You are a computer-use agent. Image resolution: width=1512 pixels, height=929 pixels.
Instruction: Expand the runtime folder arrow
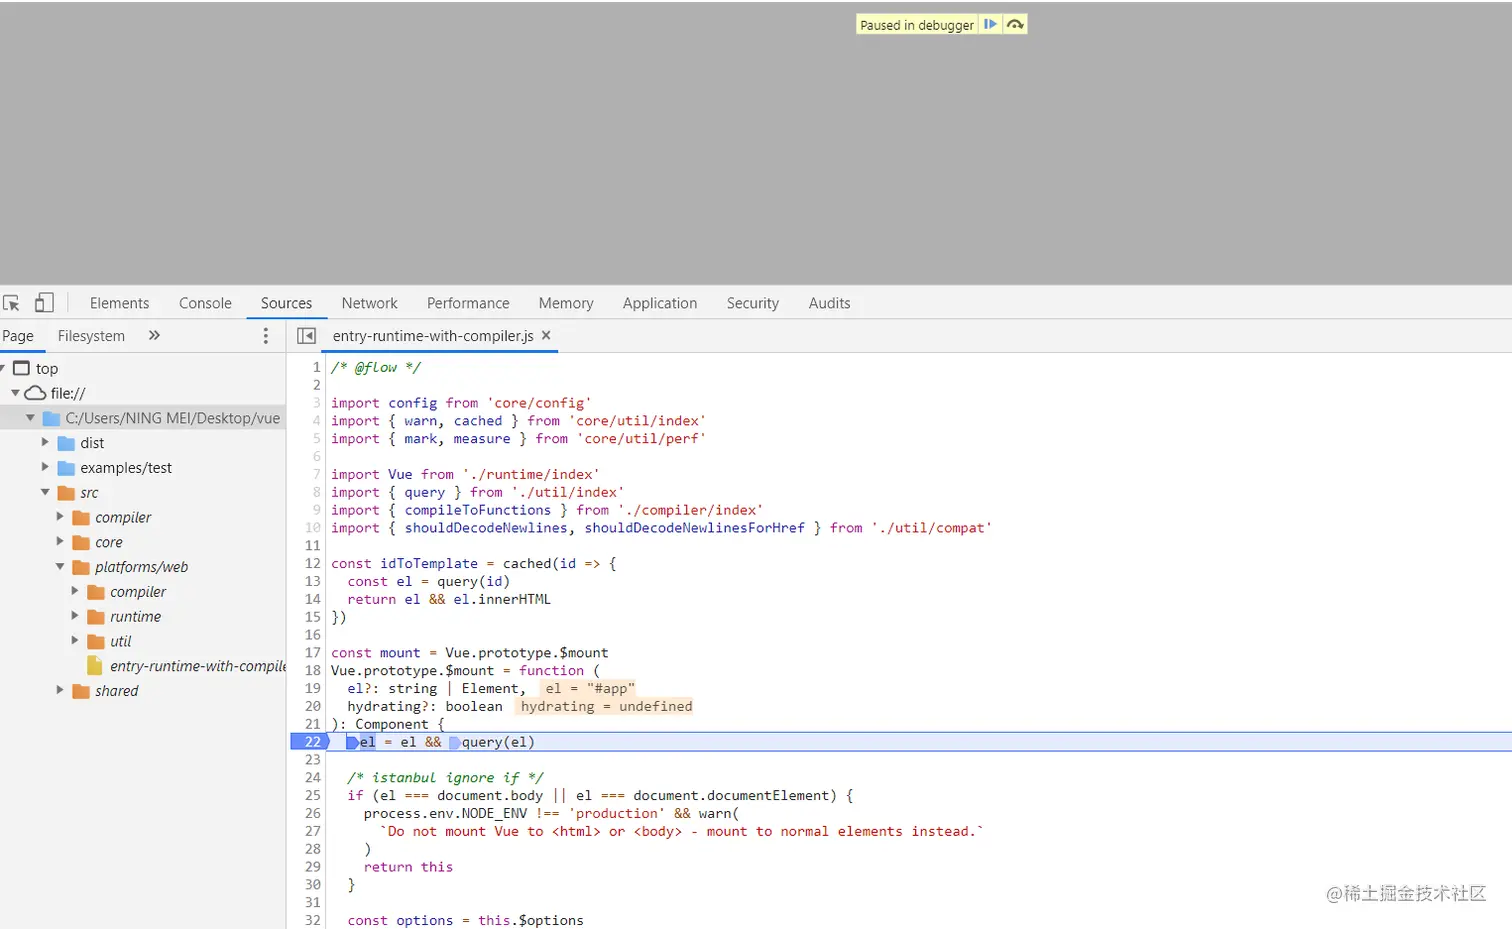pyautogui.click(x=75, y=616)
